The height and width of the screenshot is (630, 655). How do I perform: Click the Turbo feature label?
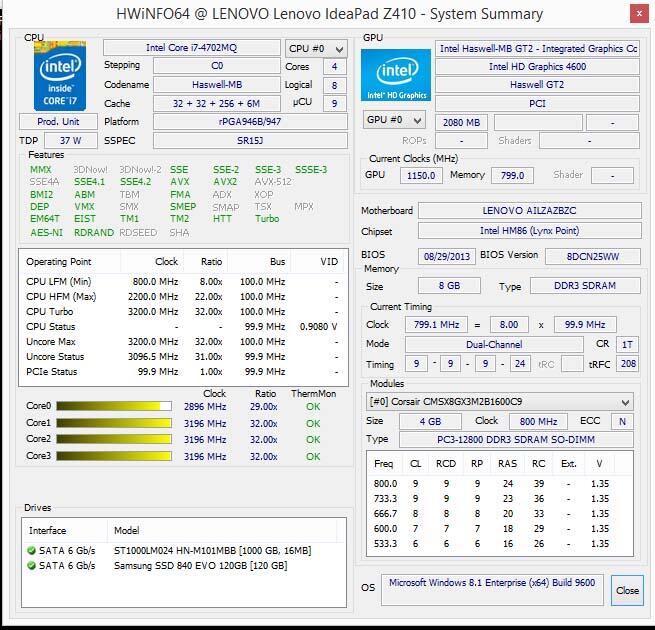[267, 218]
